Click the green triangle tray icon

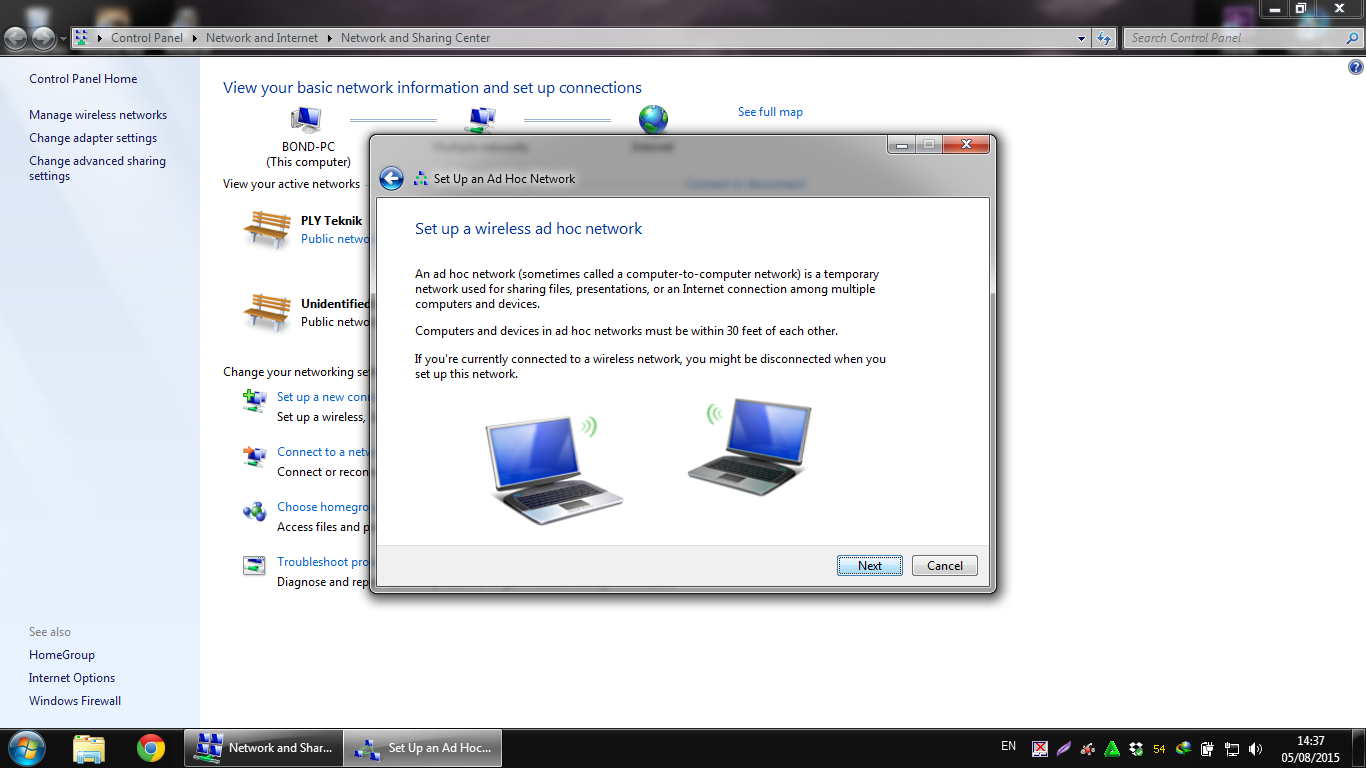(x=1112, y=748)
